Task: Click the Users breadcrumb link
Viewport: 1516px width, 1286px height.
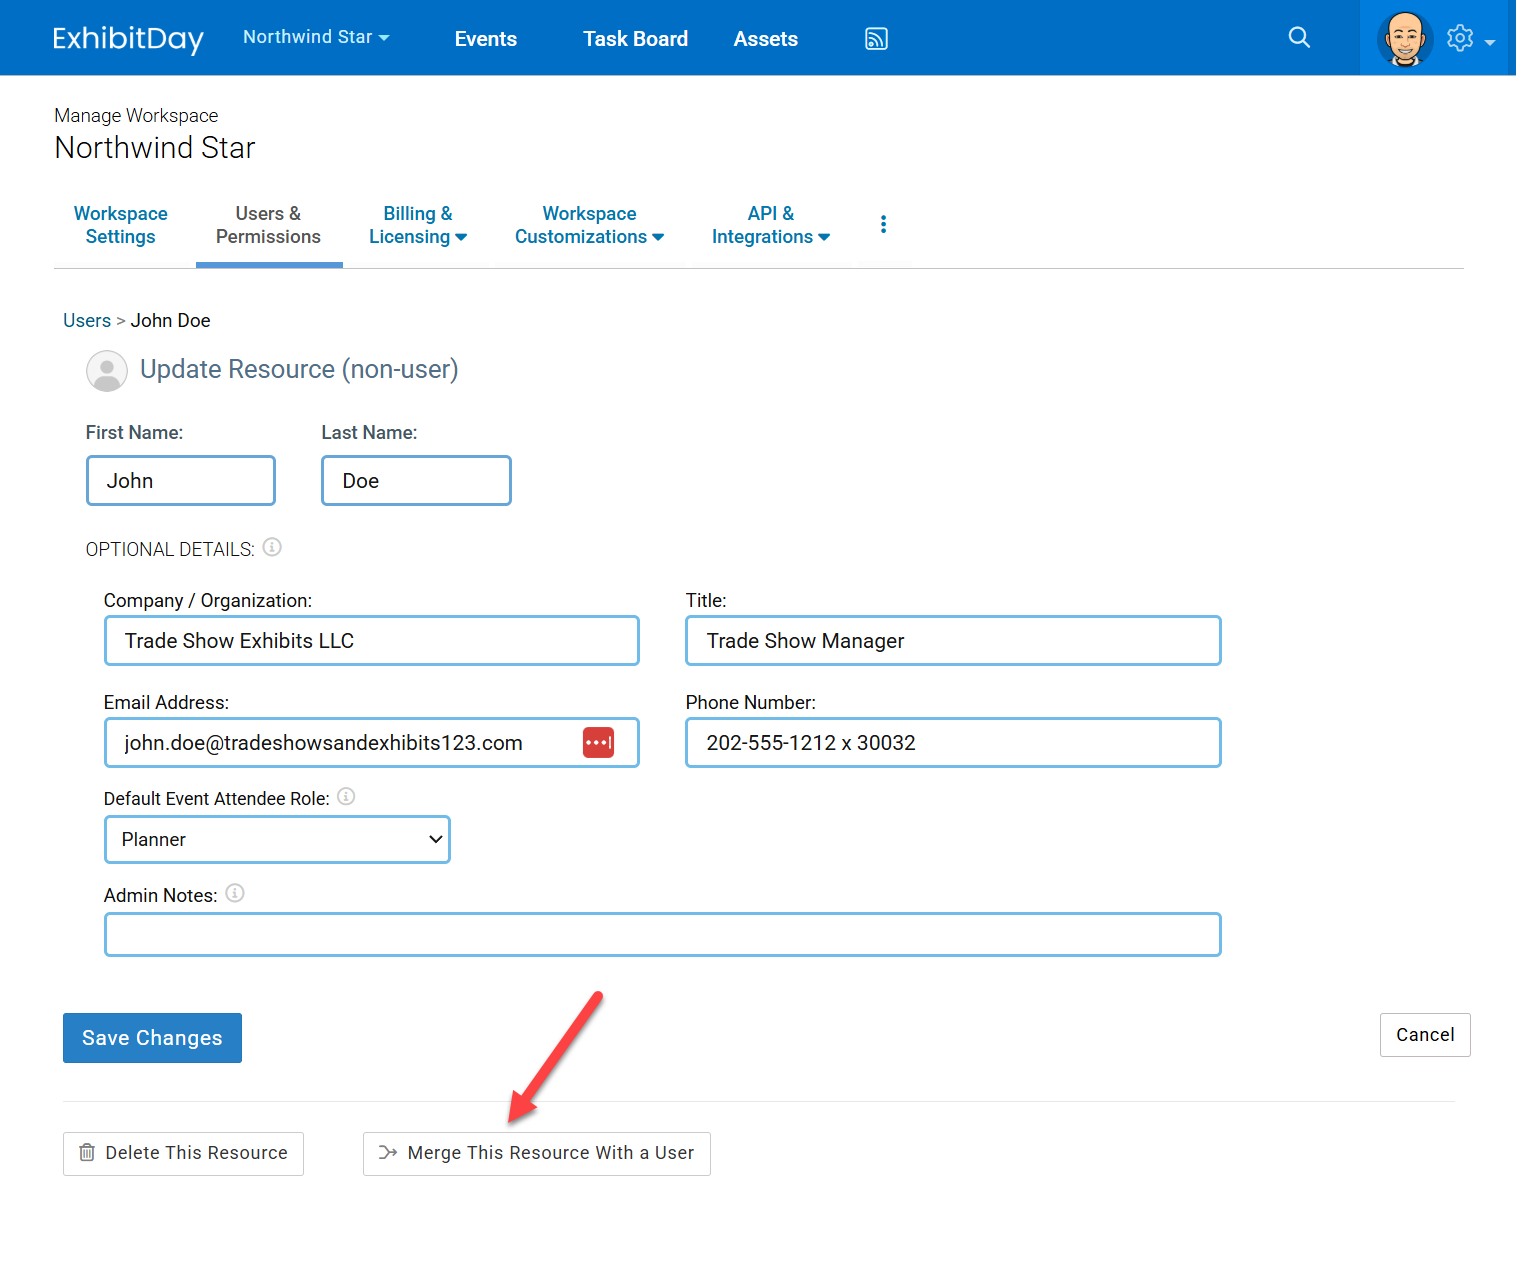Action: (87, 321)
